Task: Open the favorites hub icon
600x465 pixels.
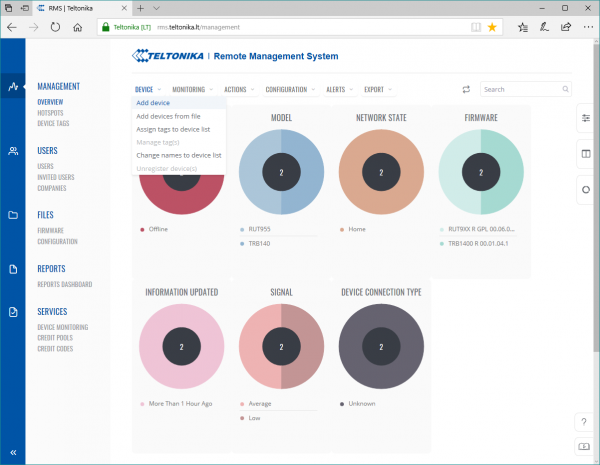Action: [523, 27]
